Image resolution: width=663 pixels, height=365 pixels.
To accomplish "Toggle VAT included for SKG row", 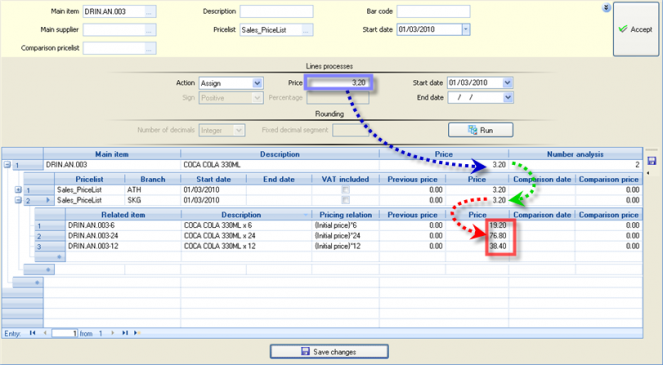I will click(346, 200).
